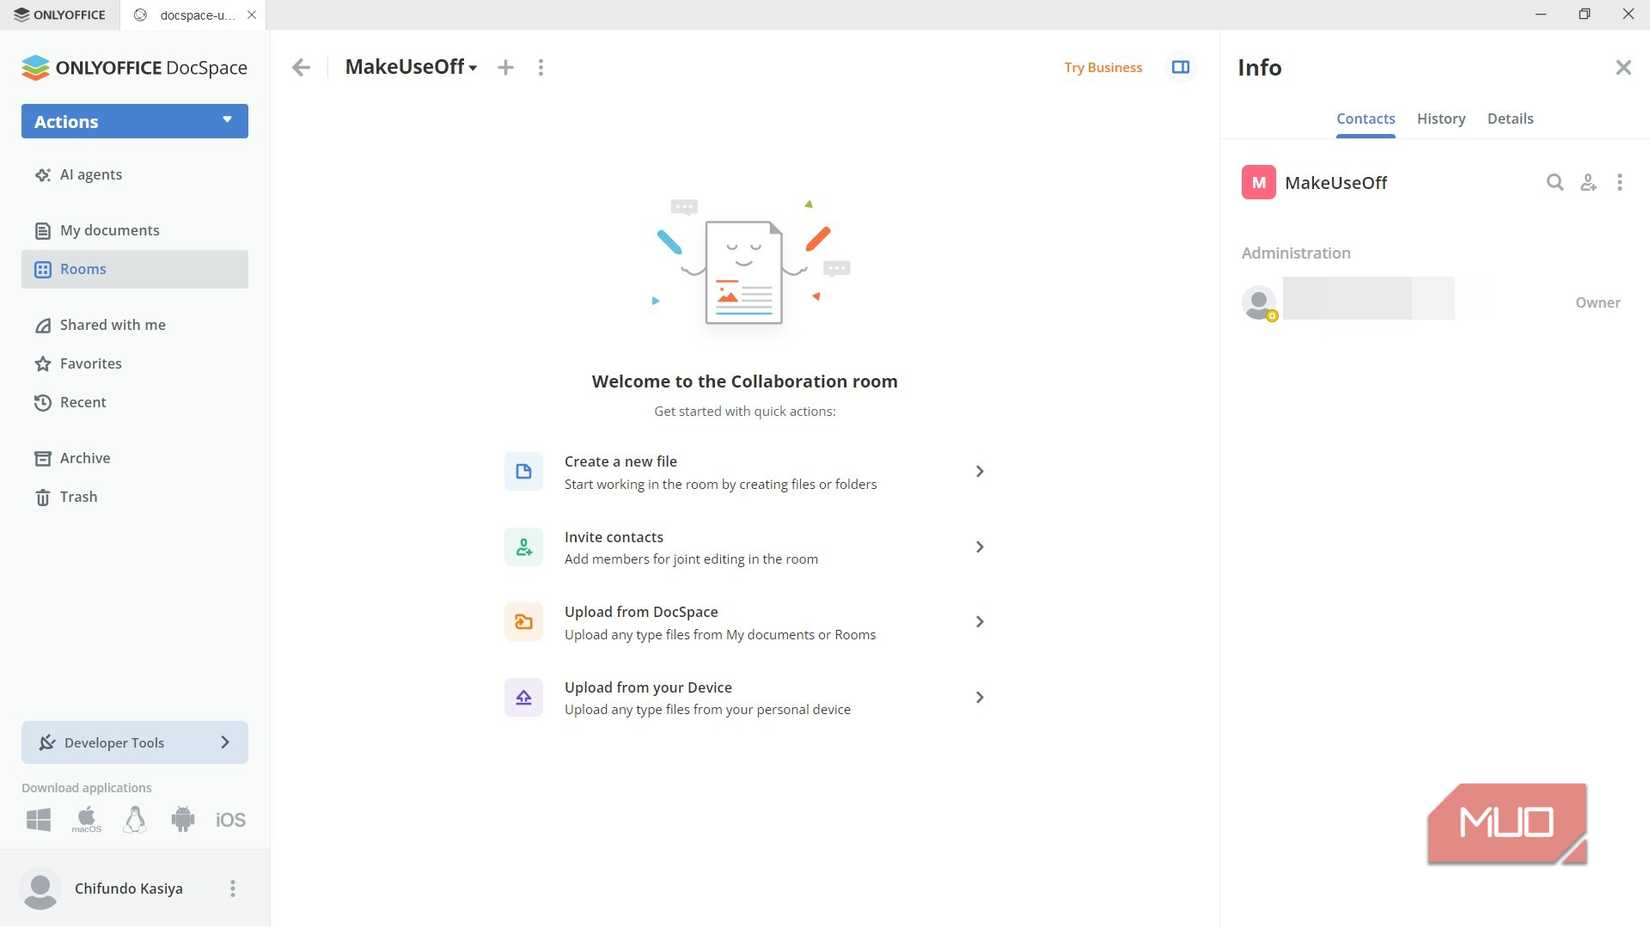The height and width of the screenshot is (928, 1650).
Task: View the Favorites section
Action: click(x=90, y=363)
